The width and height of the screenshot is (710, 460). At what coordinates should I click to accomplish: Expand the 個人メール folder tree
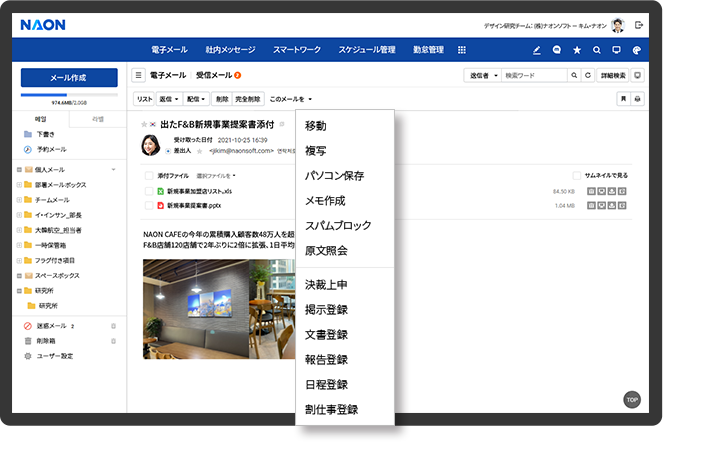click(18, 170)
